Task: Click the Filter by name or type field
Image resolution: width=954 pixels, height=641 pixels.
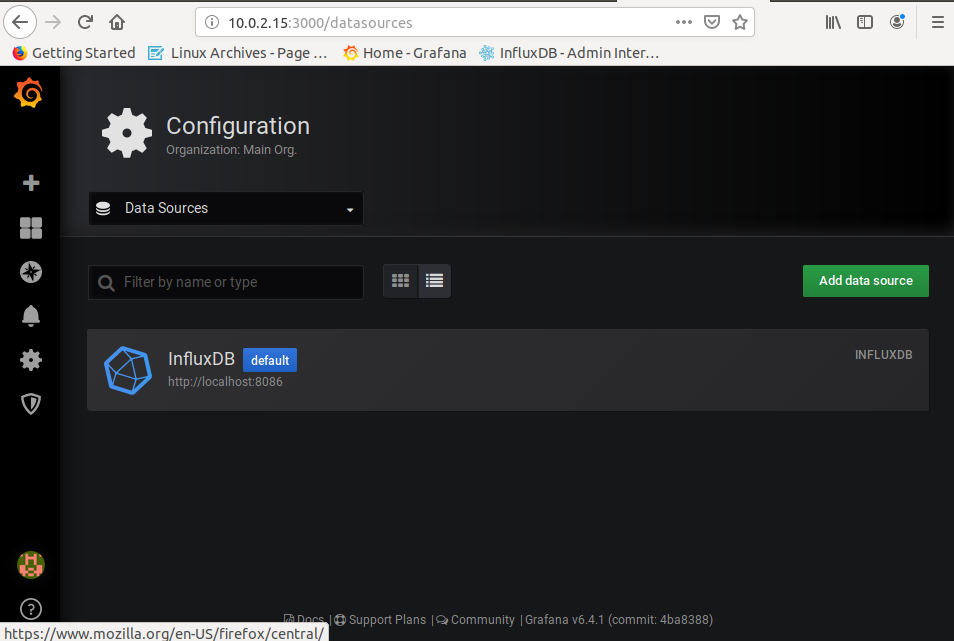Action: click(x=226, y=282)
